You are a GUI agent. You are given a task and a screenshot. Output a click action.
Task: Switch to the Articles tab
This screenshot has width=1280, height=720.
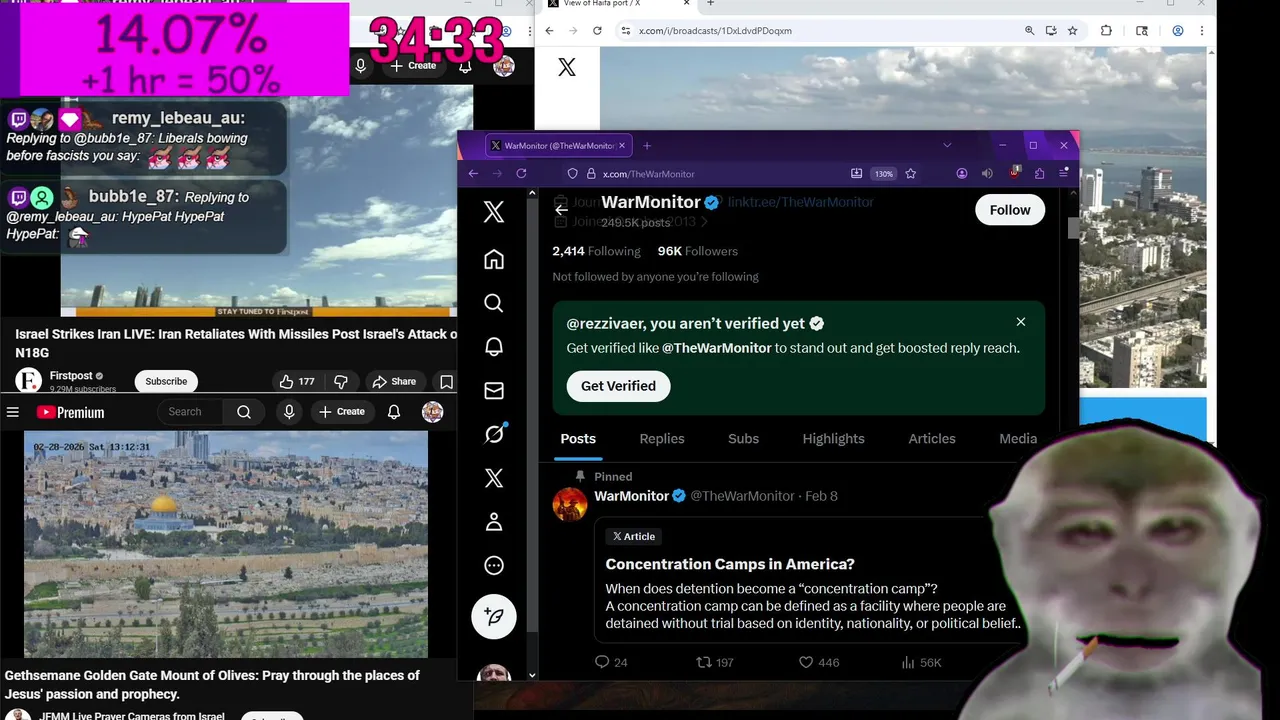coord(932,439)
